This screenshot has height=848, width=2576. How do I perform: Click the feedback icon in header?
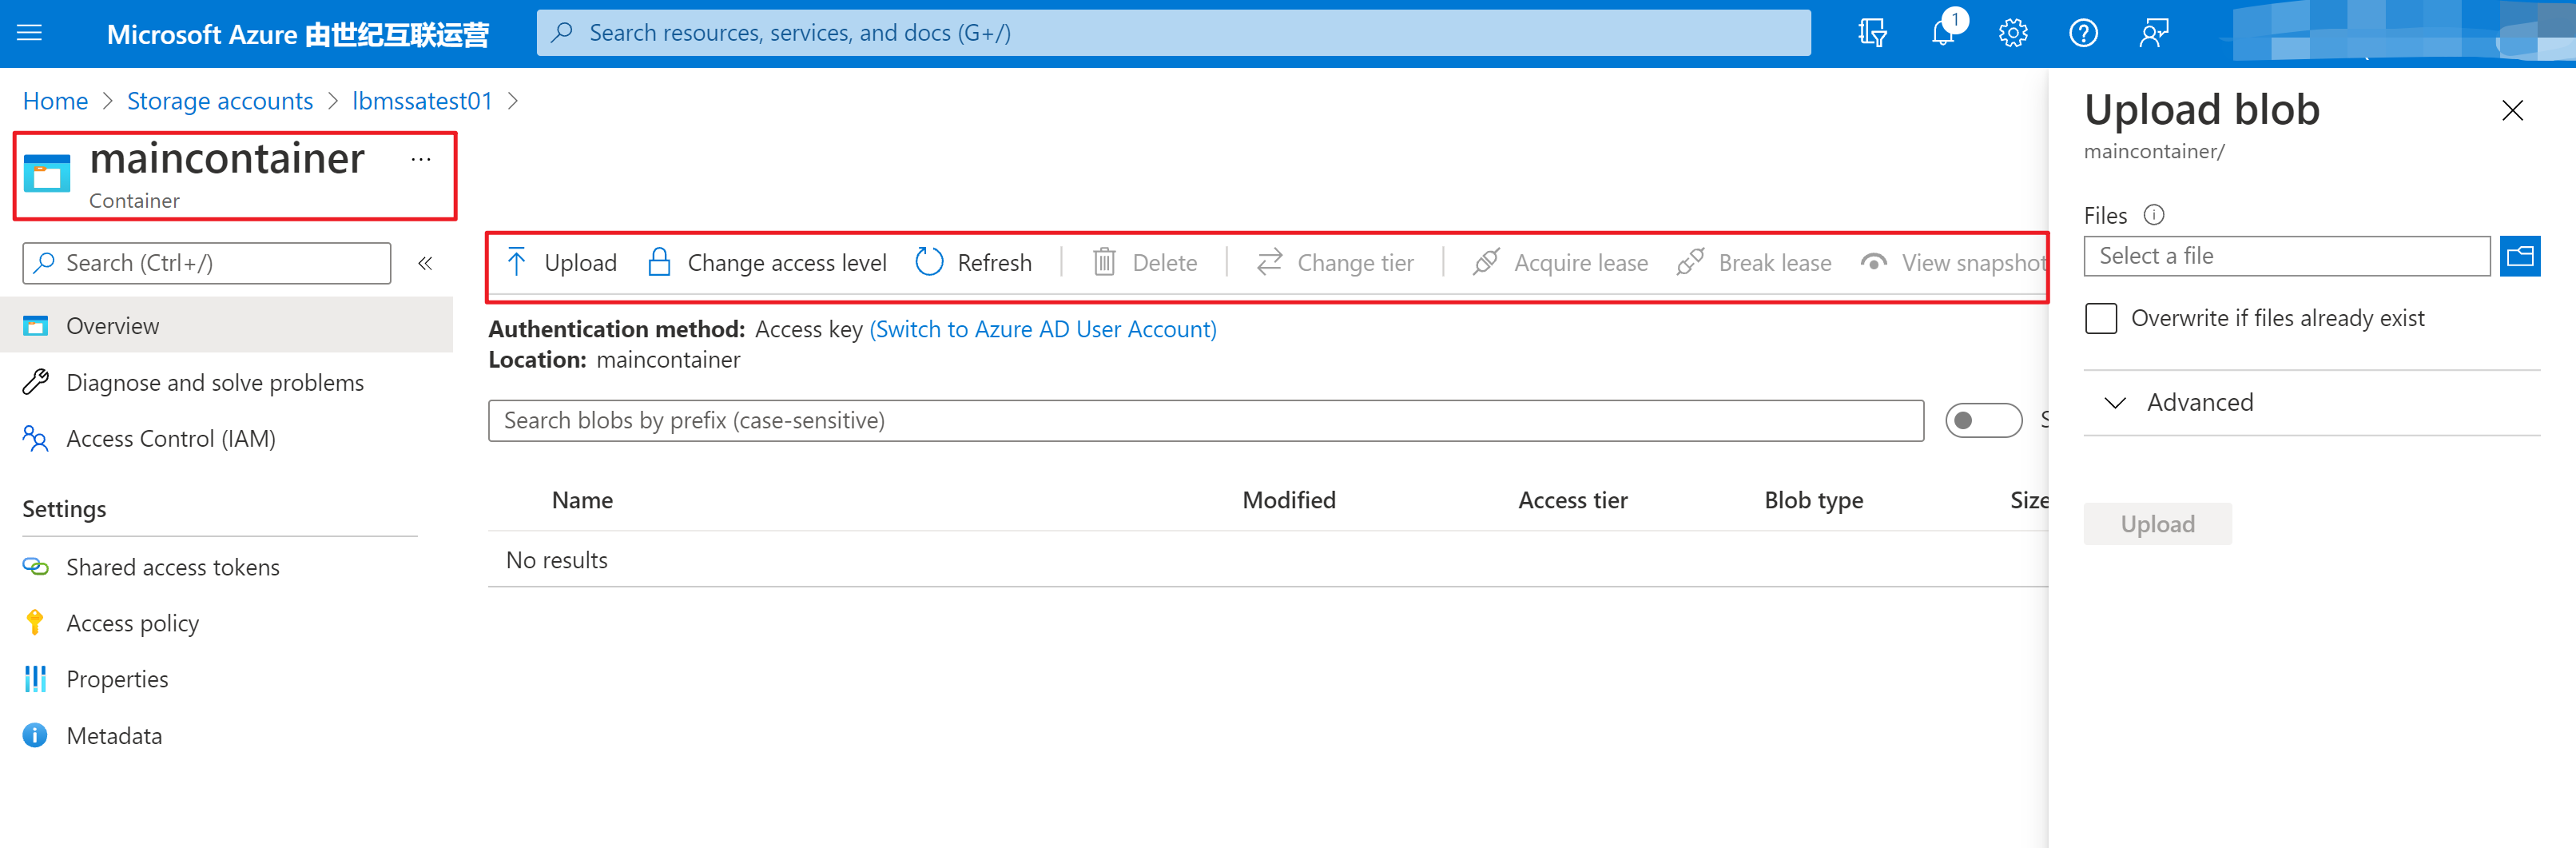tap(2153, 33)
